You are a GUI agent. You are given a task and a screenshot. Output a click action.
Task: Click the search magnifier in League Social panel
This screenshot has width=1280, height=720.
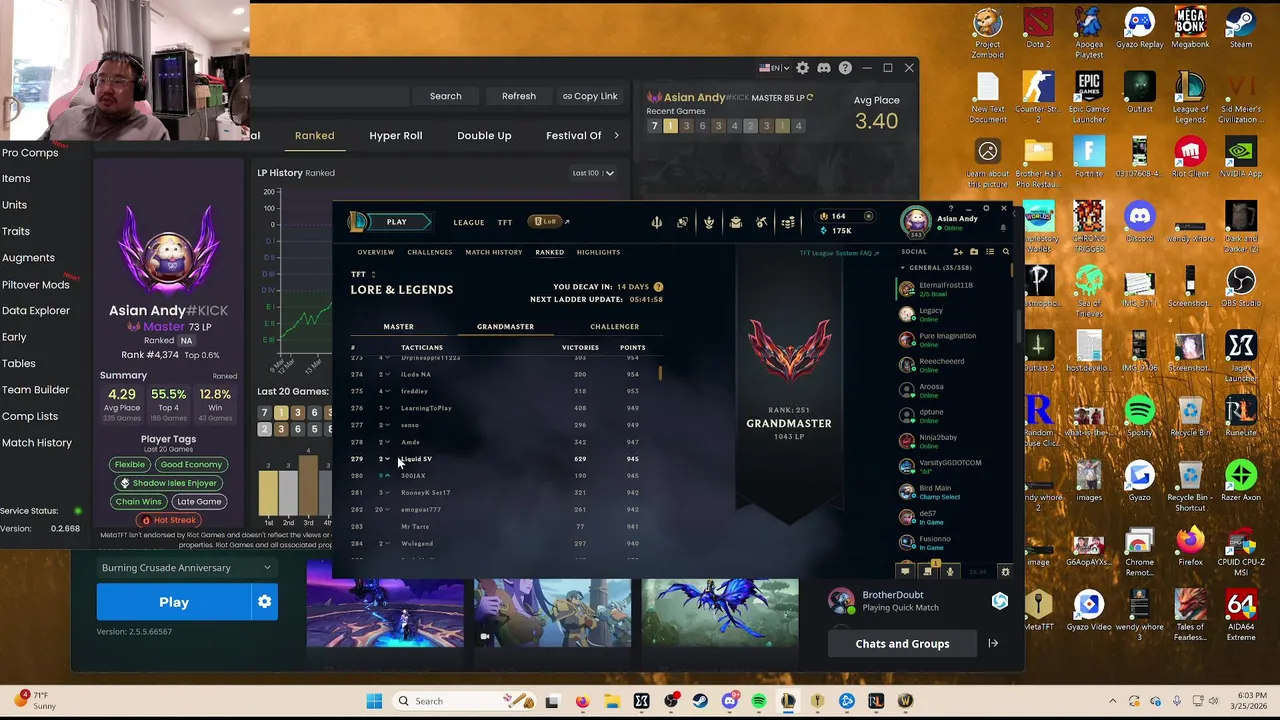point(1006,252)
